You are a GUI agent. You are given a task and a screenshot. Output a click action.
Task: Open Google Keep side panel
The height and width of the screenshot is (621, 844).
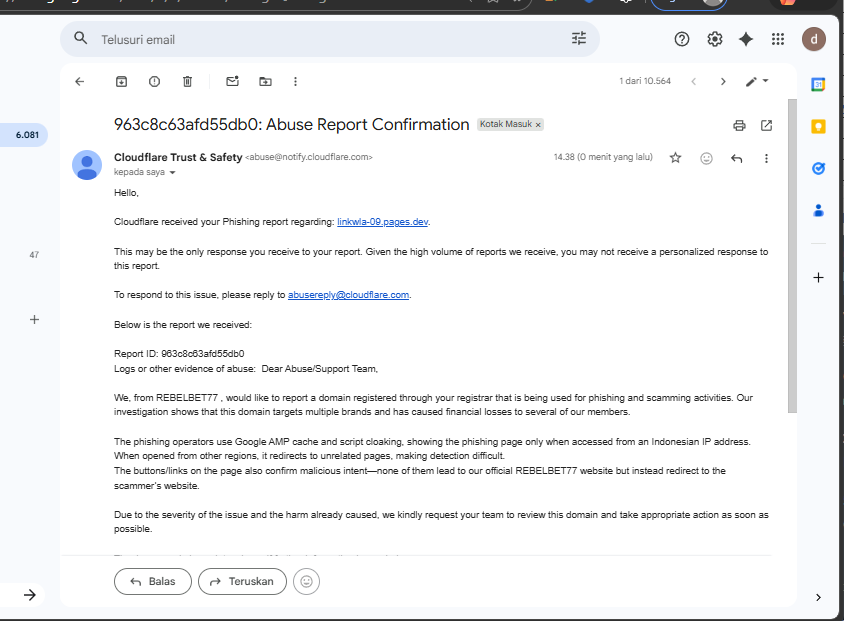pos(818,126)
